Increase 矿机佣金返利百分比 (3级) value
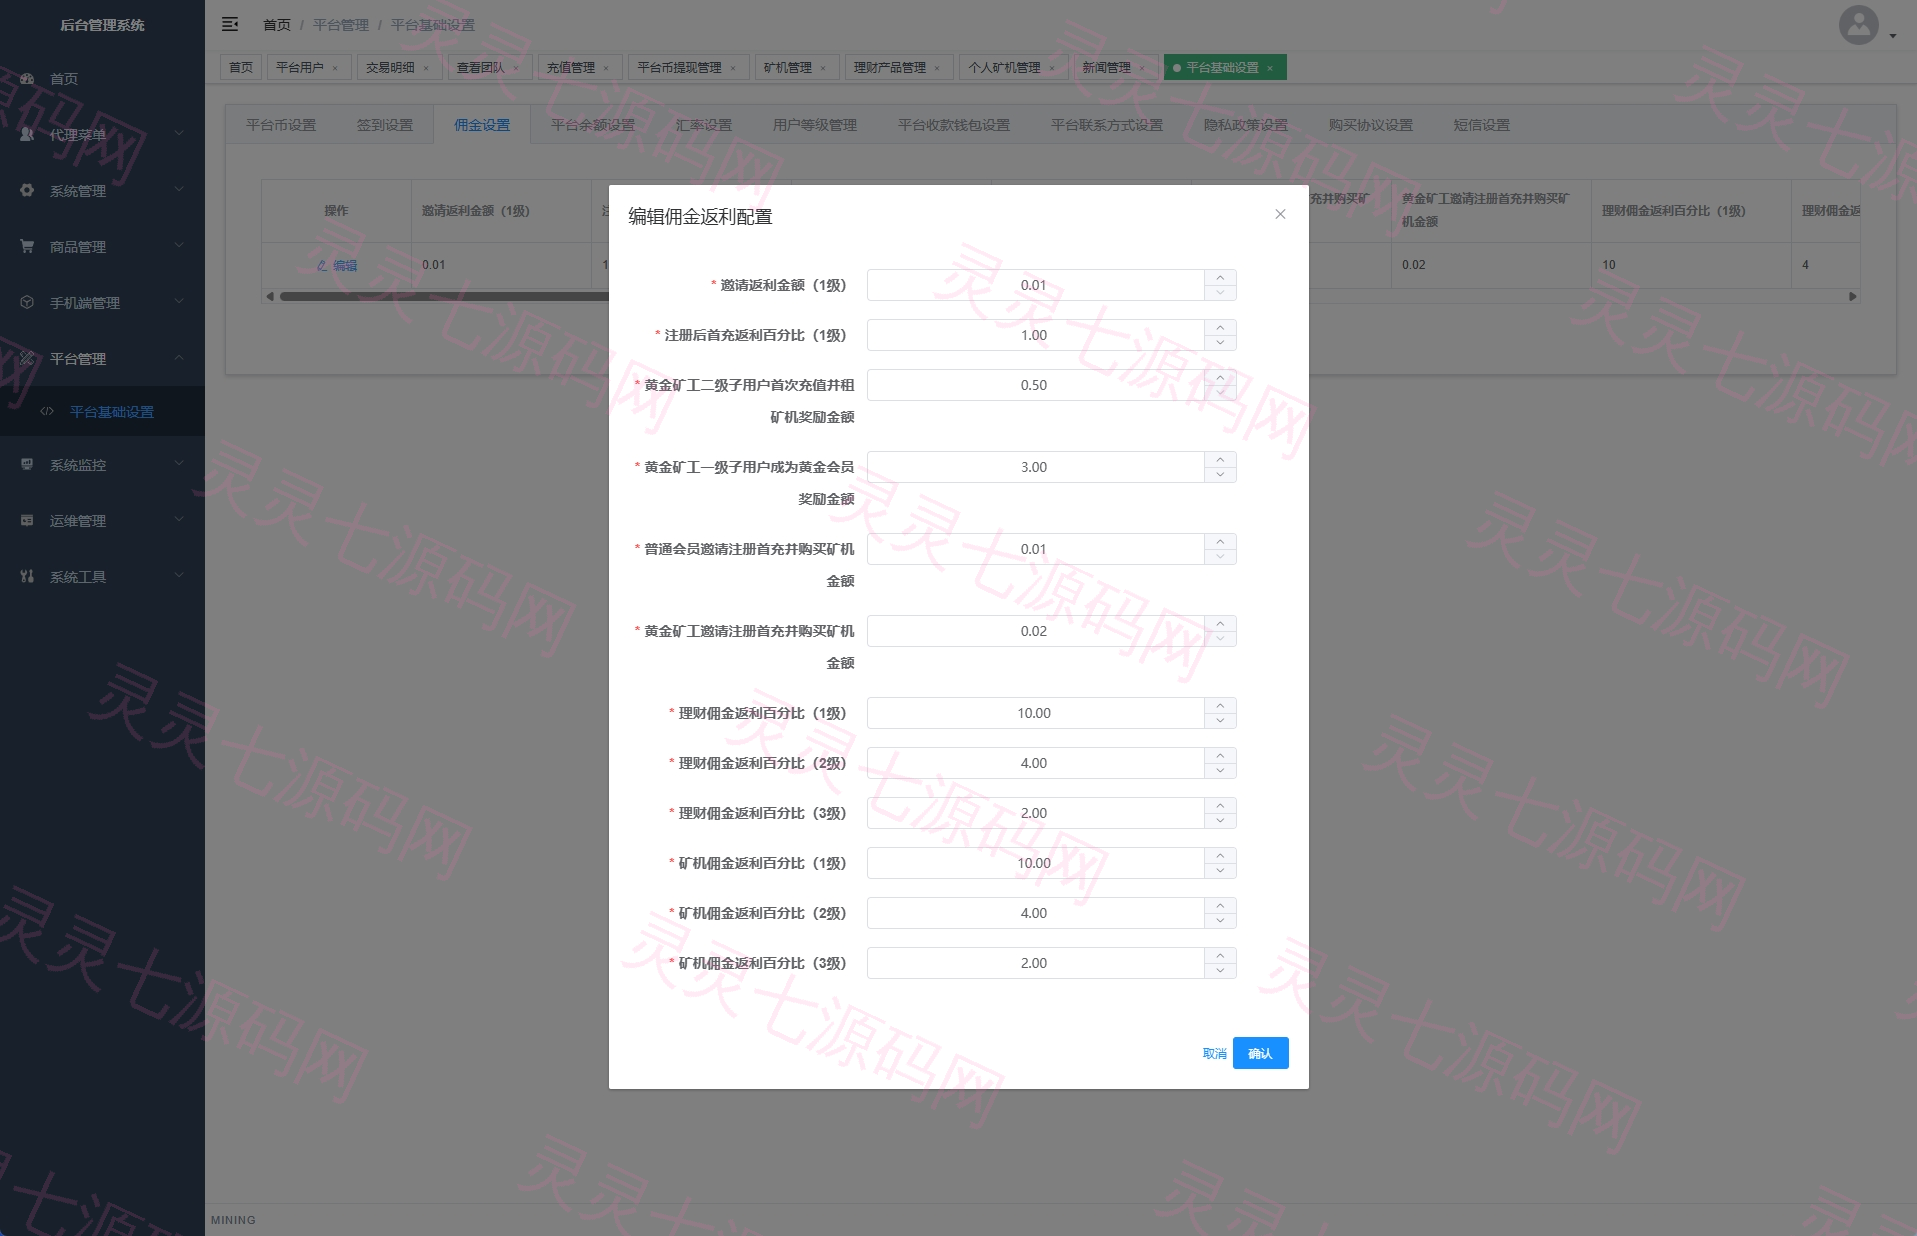 pos(1220,955)
